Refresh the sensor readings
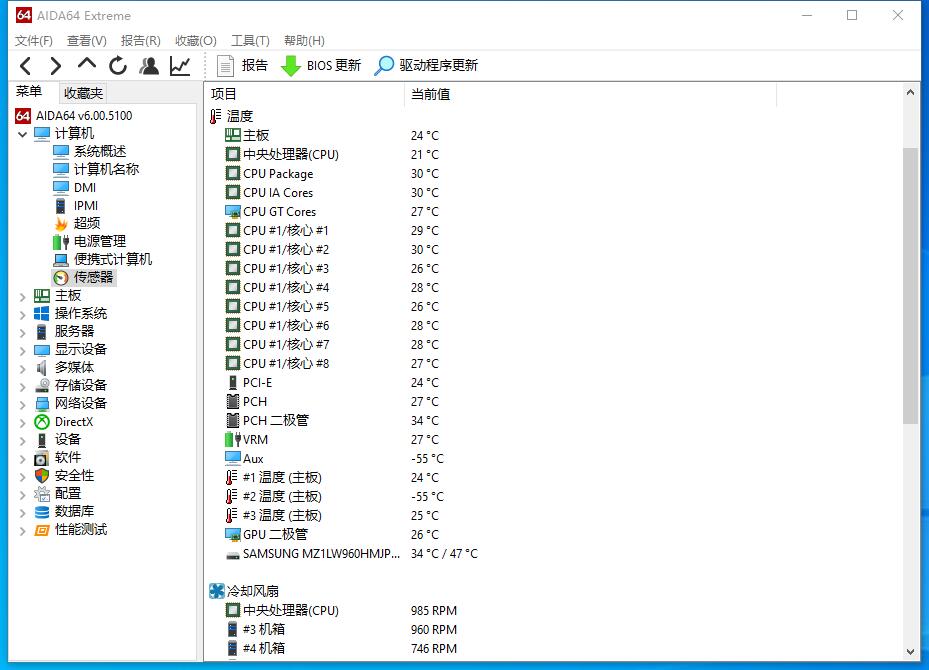This screenshot has height=670, width=929. pos(118,66)
